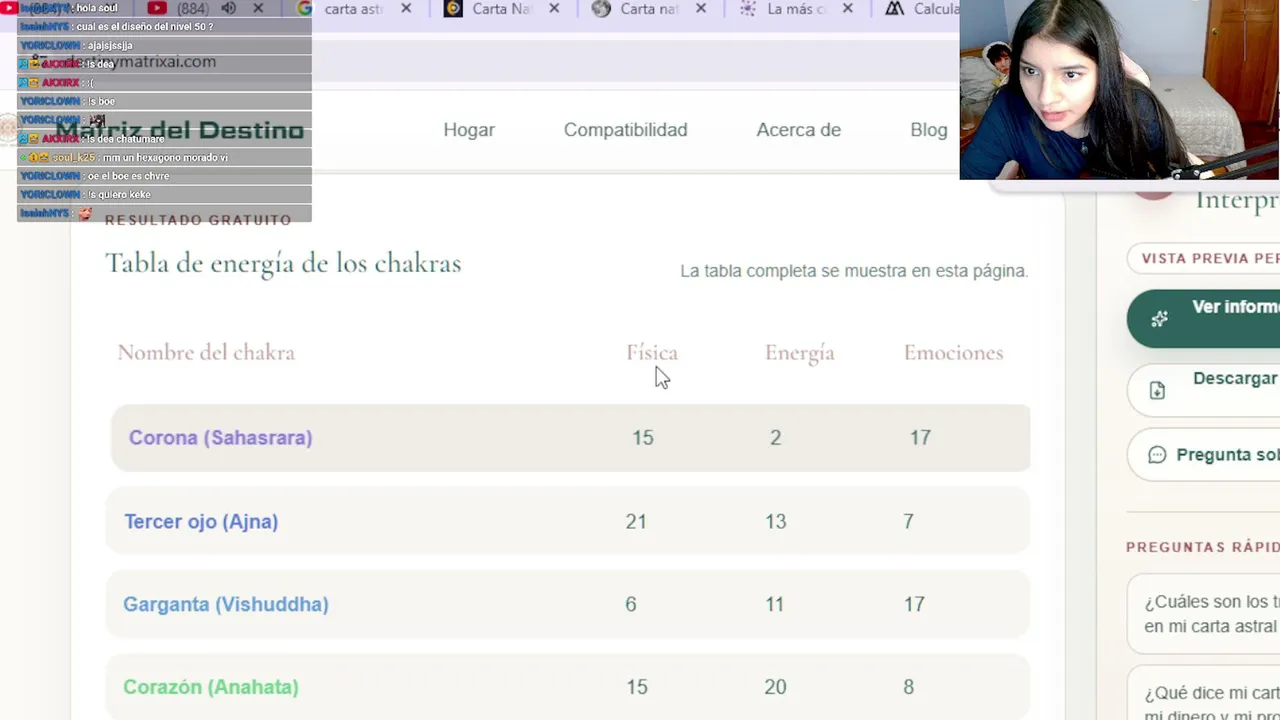Click the heading Tabla de energía de los chakras
The width and height of the screenshot is (1280, 720).
click(x=283, y=264)
